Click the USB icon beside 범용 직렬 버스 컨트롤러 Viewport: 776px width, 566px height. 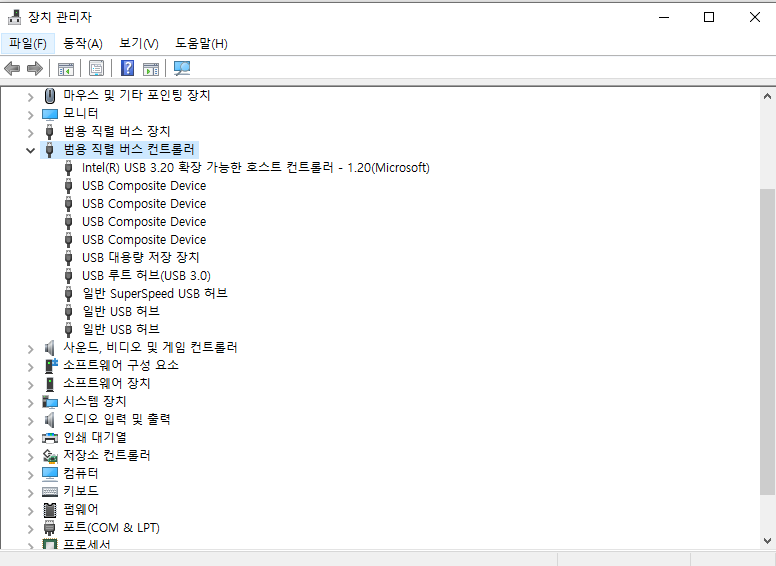click(49, 149)
